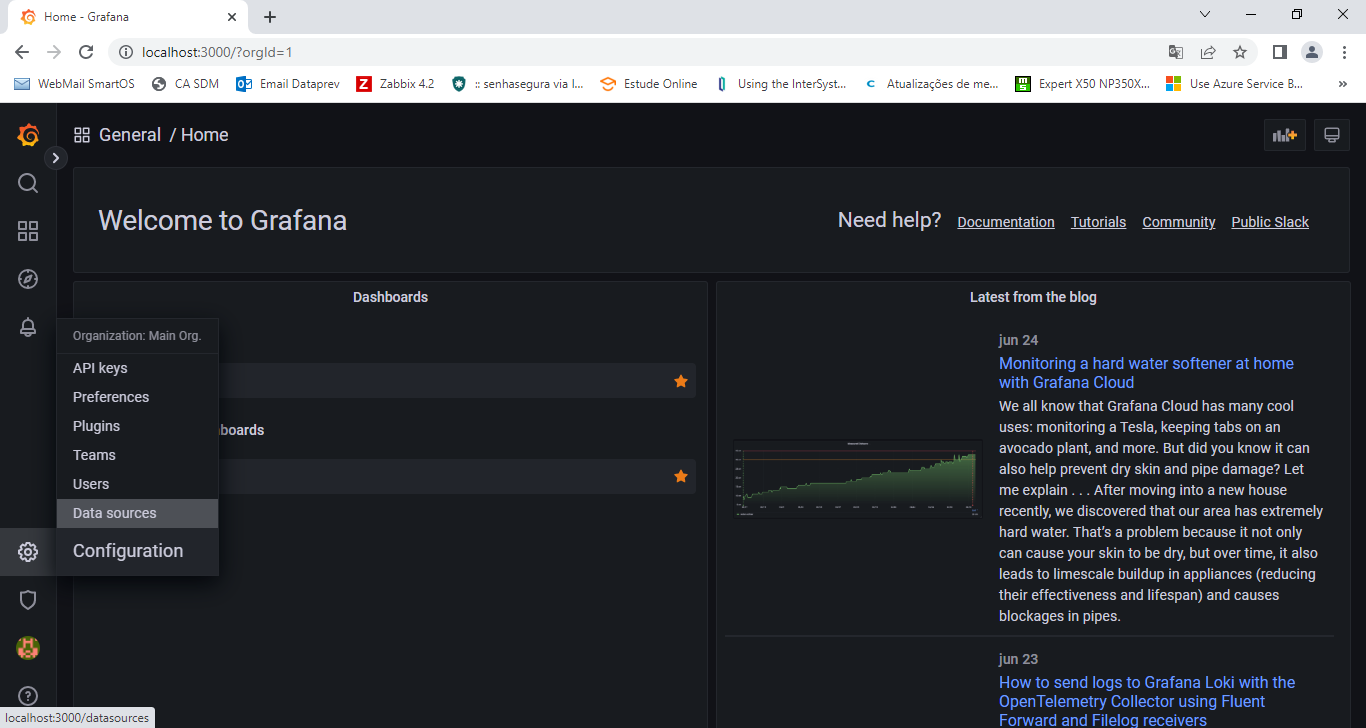Open the Dashboards four-squares sidebar icon
The image size is (1366, 728).
(x=28, y=231)
